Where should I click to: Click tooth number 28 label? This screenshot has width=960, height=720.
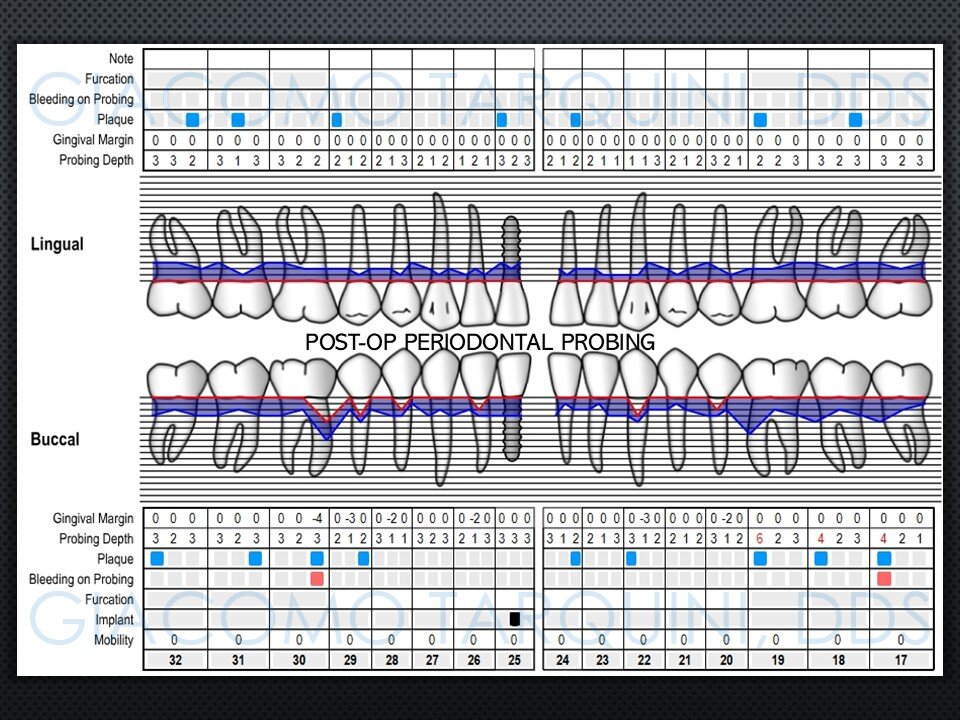[391, 661]
